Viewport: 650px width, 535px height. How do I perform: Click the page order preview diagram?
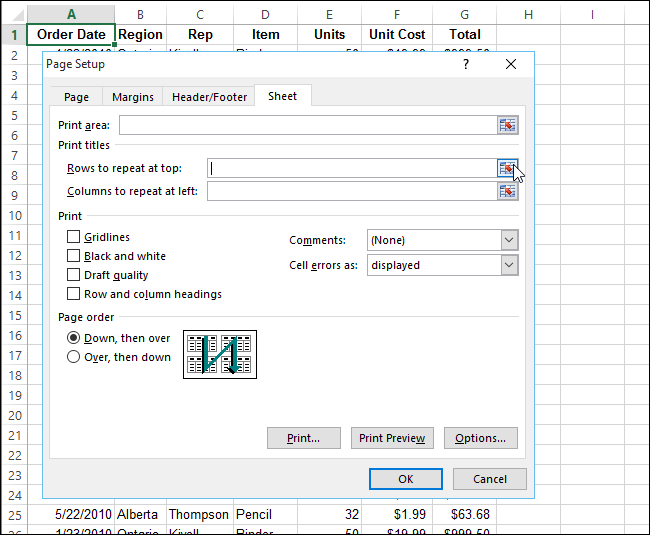(x=220, y=354)
